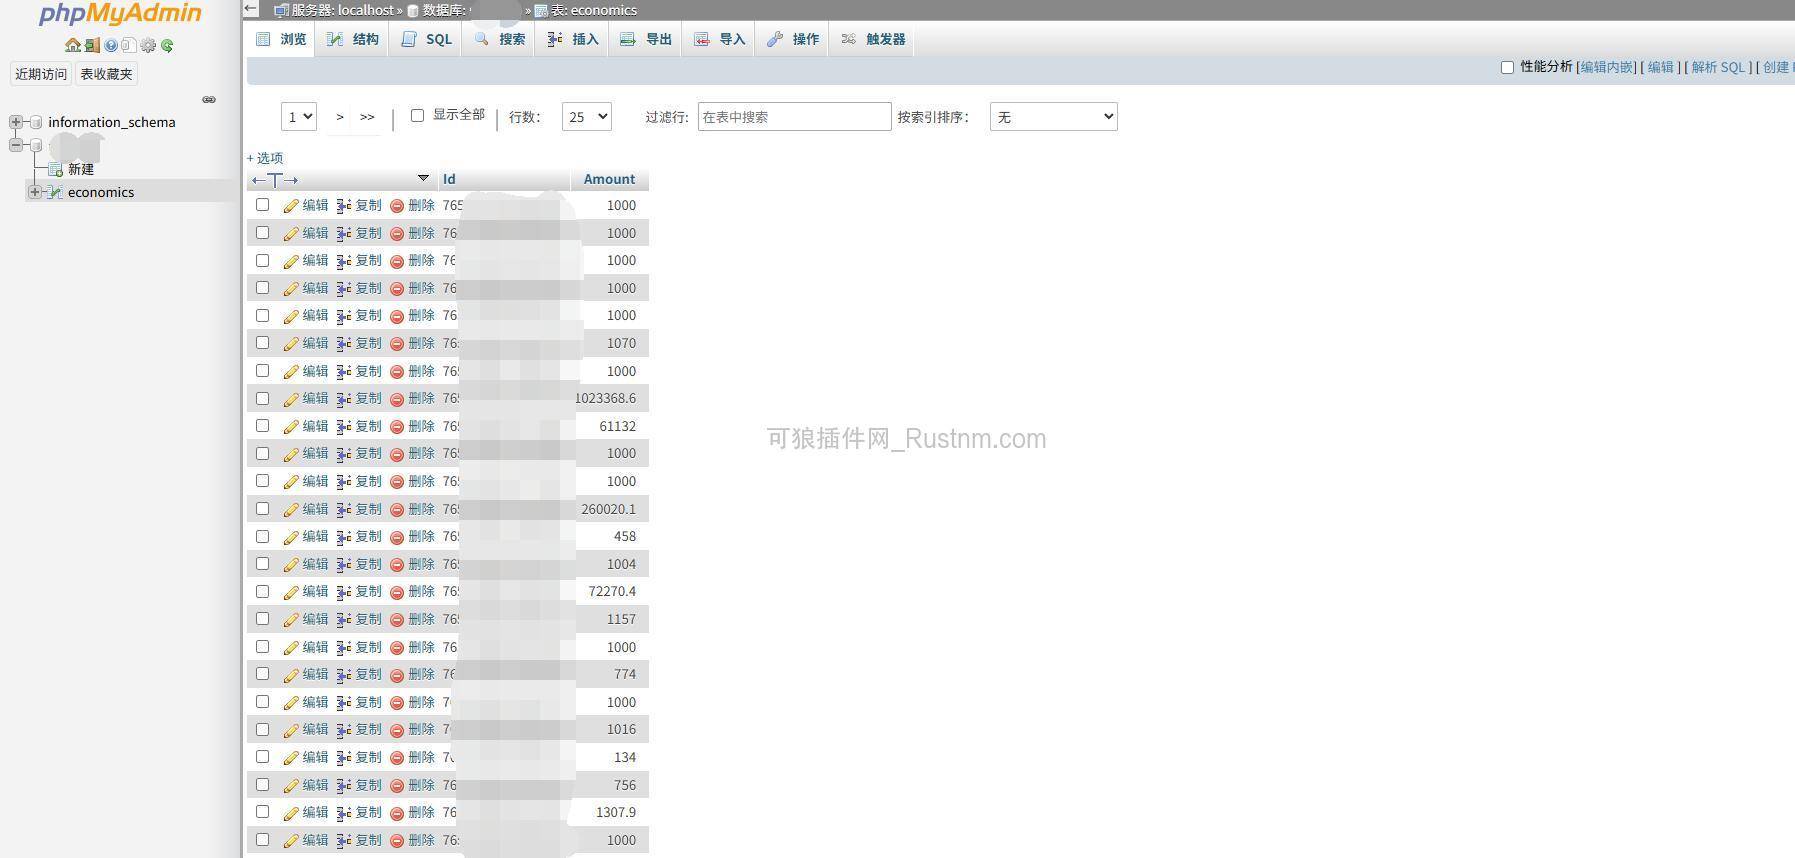Go to the 插入 insert tab
The height and width of the screenshot is (858, 1795).
(x=573, y=39)
